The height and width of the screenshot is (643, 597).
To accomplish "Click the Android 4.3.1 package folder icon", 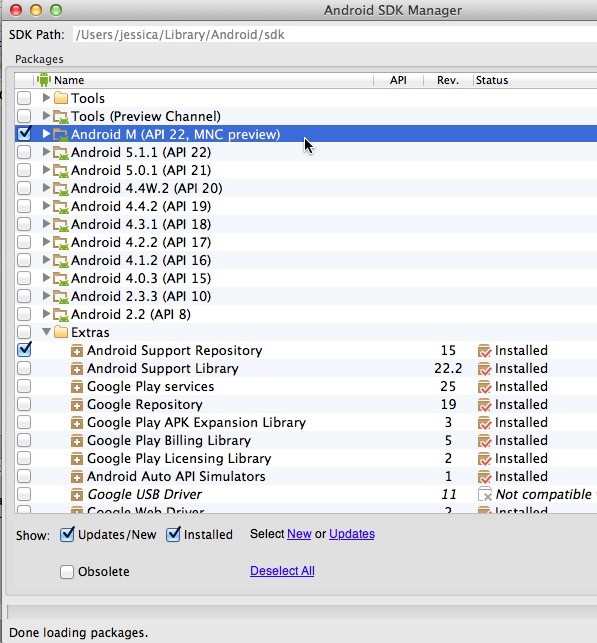I will point(61,225).
